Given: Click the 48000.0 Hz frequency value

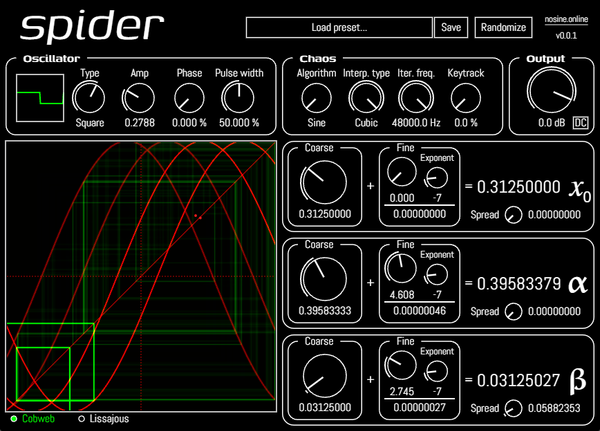Looking at the screenshot, I should [416, 123].
